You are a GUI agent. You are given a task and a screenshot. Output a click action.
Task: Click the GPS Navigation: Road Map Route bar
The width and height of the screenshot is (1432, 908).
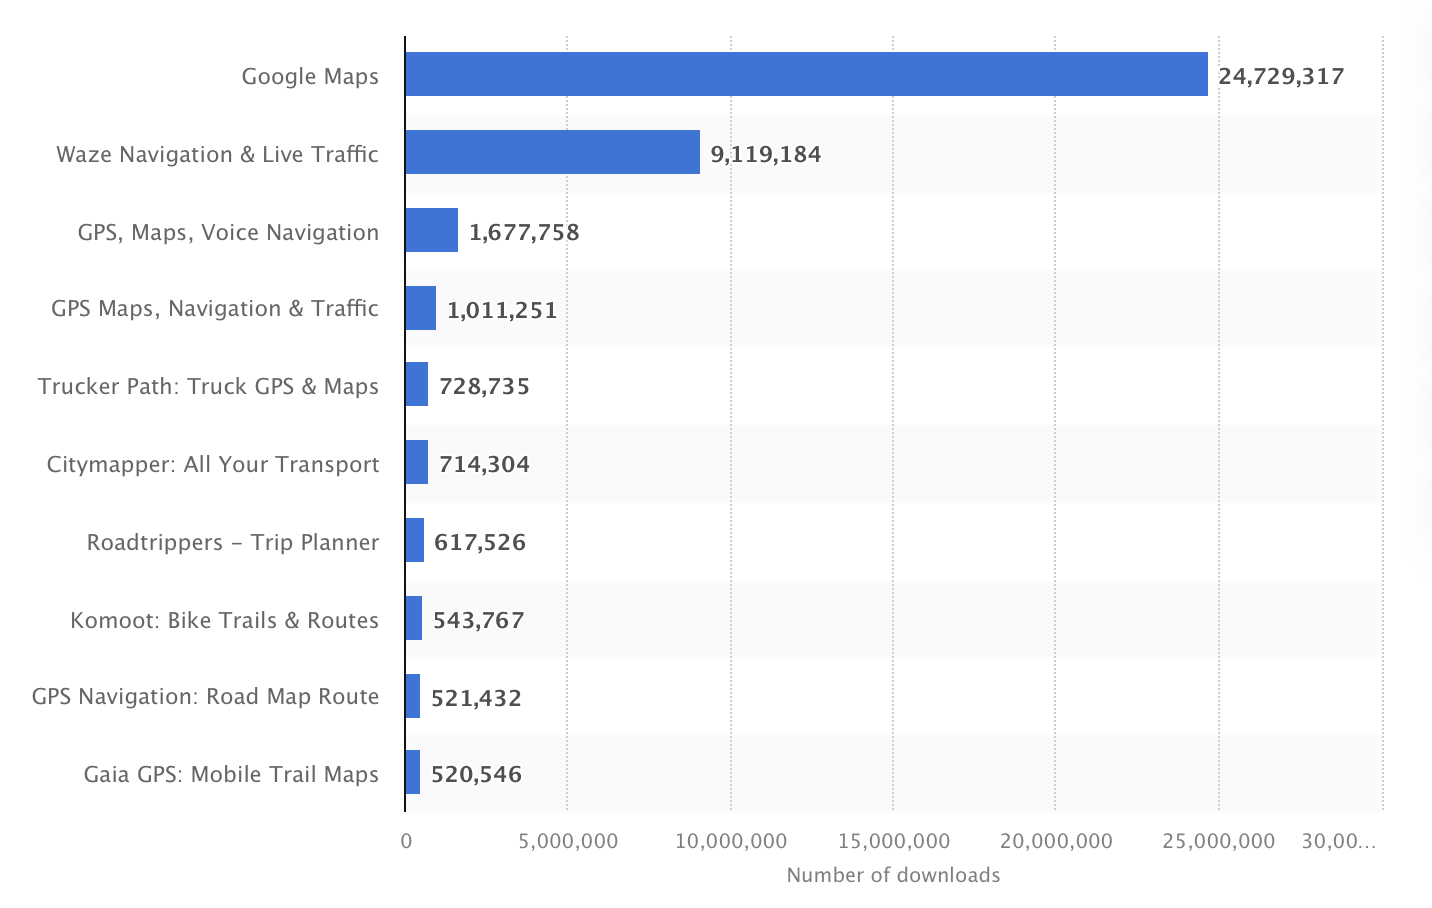[413, 696]
